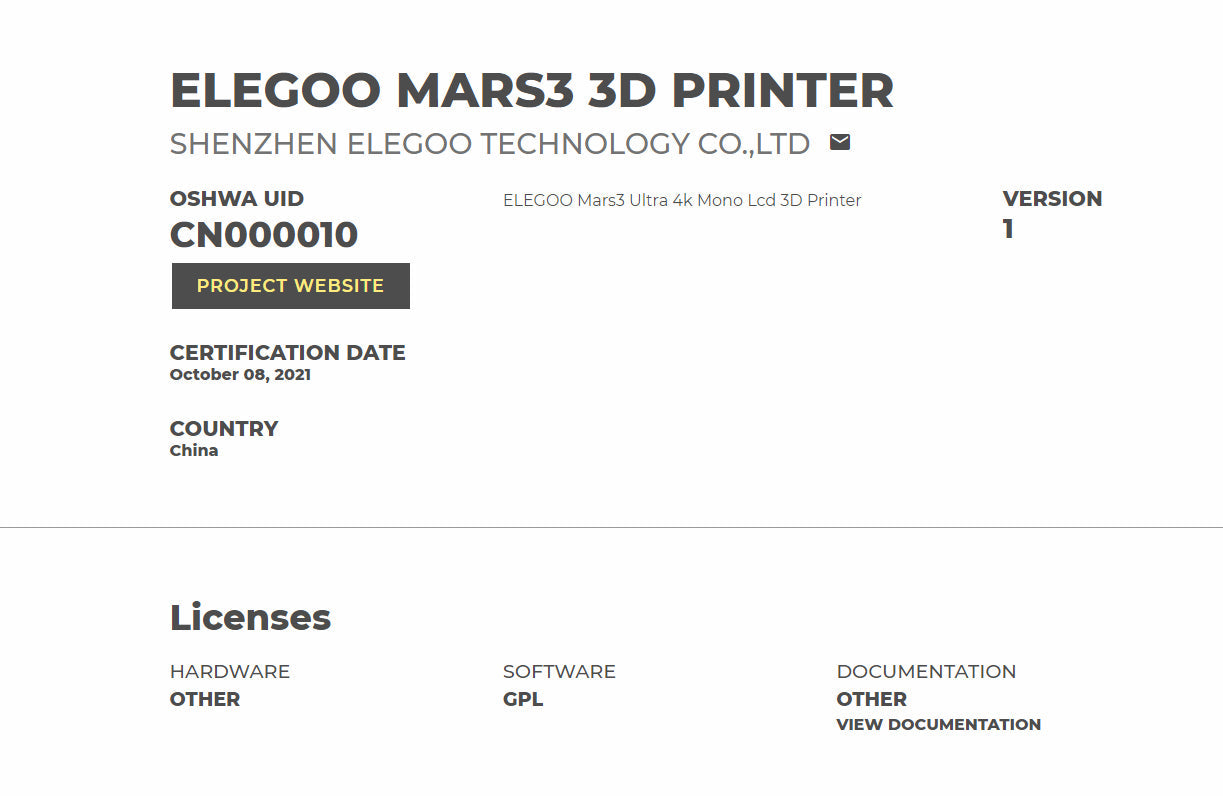Screen dimensions: 1223x796
Task: Click the Certification Date label
Action: (287, 353)
